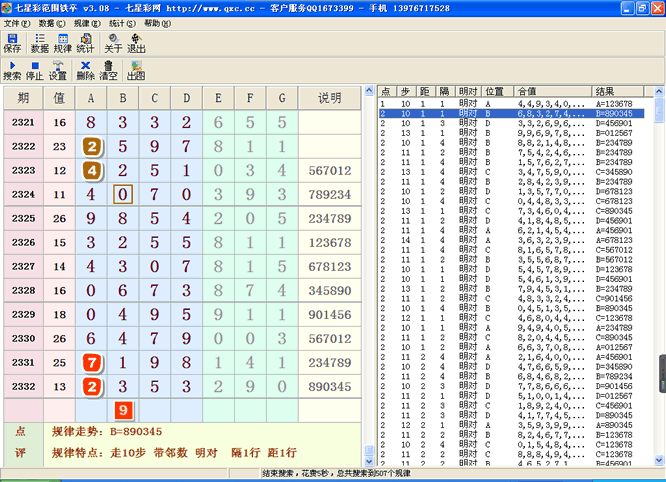The image size is (666, 482).
Task: Click the 期 column header
Action: (x=23, y=98)
